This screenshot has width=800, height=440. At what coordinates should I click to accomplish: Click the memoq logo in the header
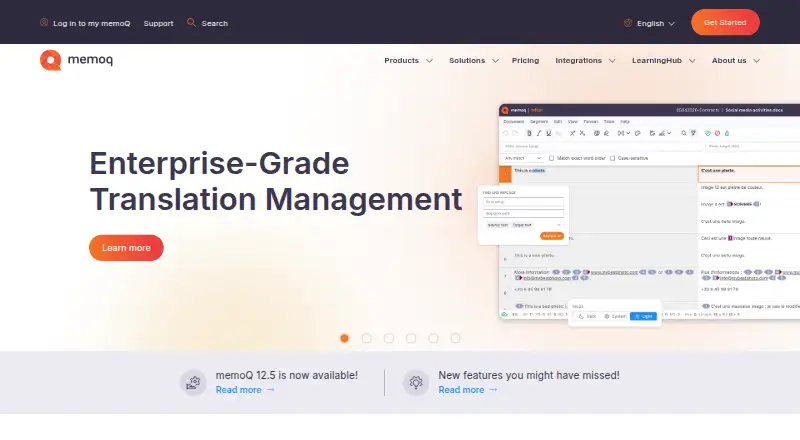(77, 60)
